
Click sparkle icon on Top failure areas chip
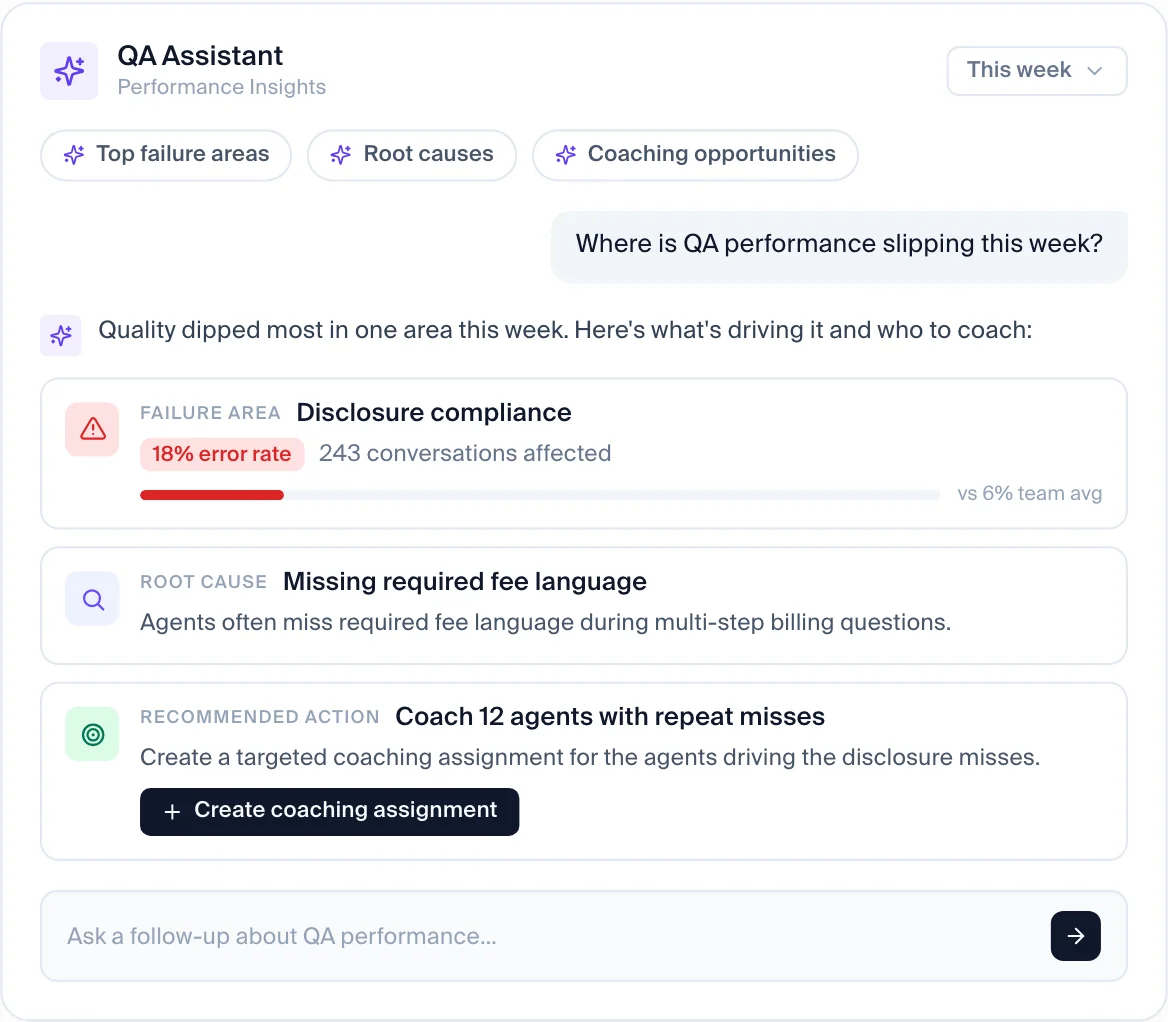(74, 154)
